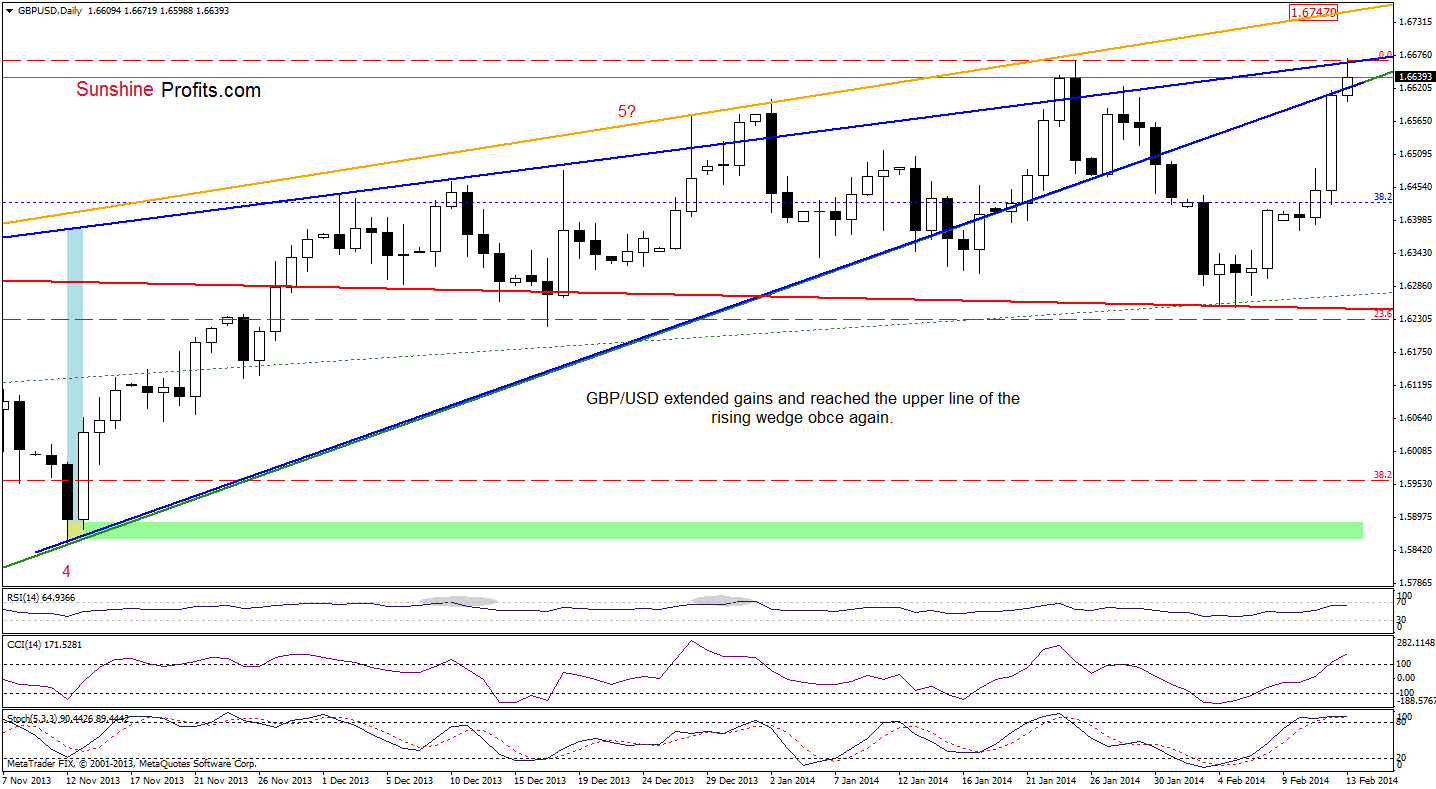The image size is (1436, 789).
Task: Click the 1.63985 price axis label
Action: pyautogui.click(x=1415, y=220)
